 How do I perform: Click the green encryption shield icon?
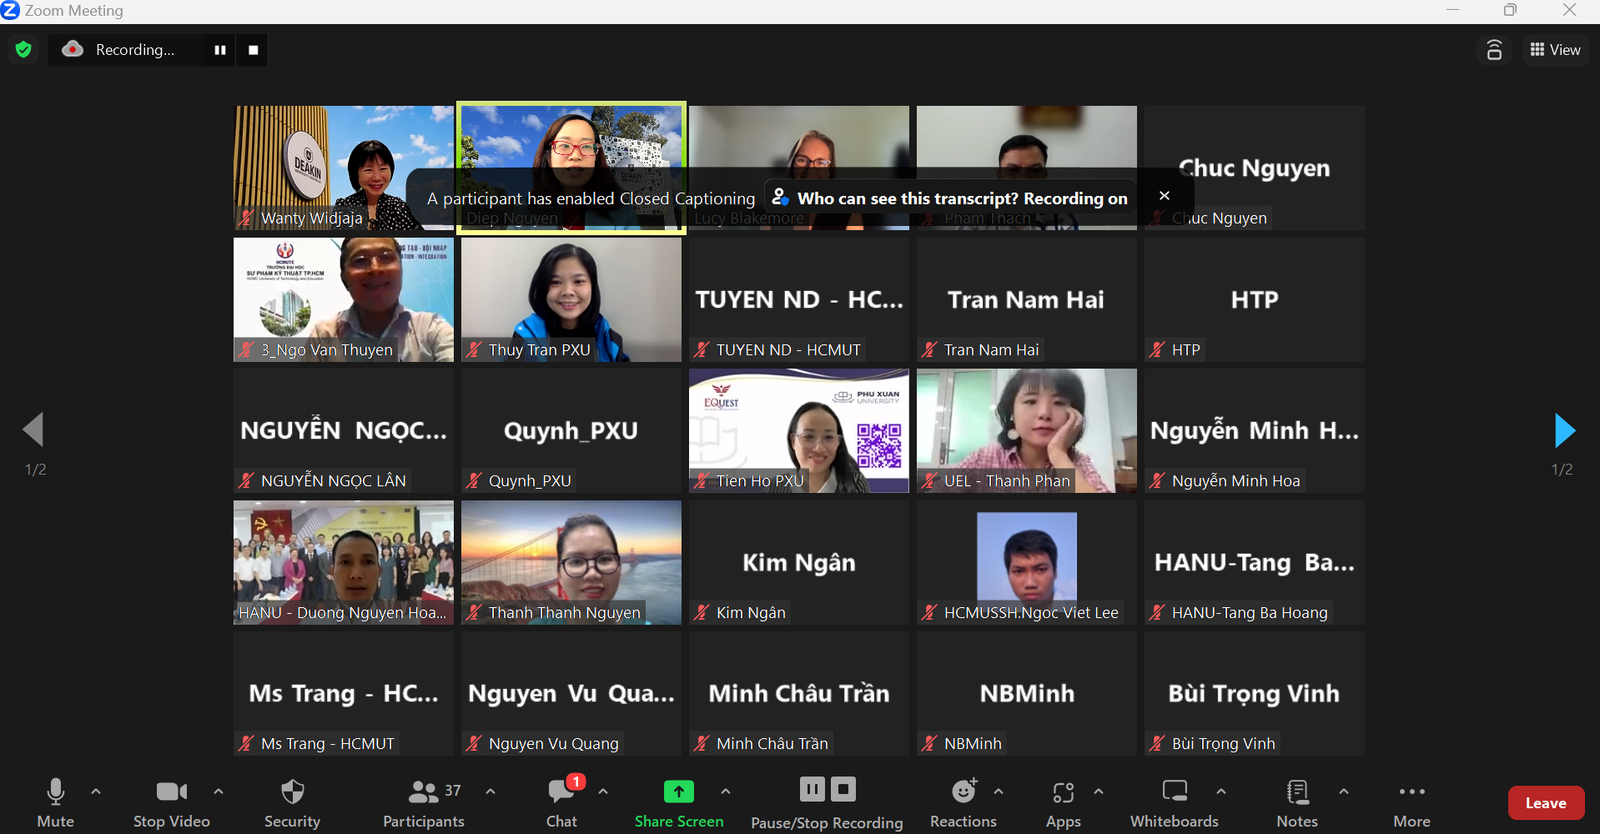click(x=24, y=49)
